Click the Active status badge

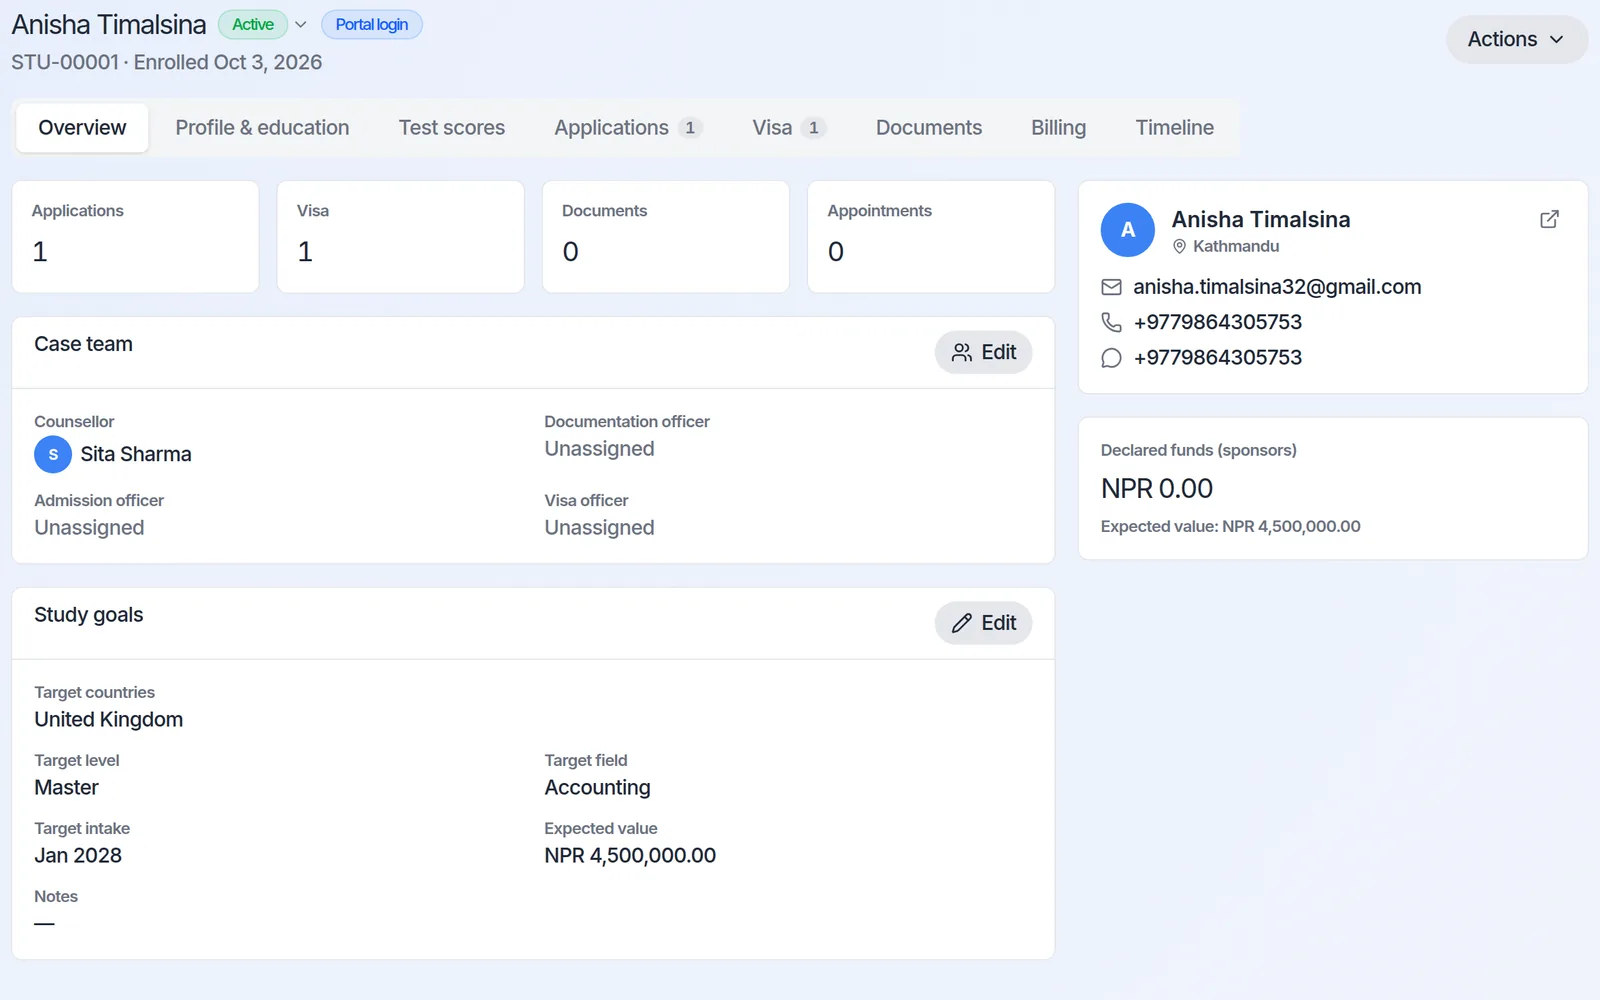pos(253,25)
